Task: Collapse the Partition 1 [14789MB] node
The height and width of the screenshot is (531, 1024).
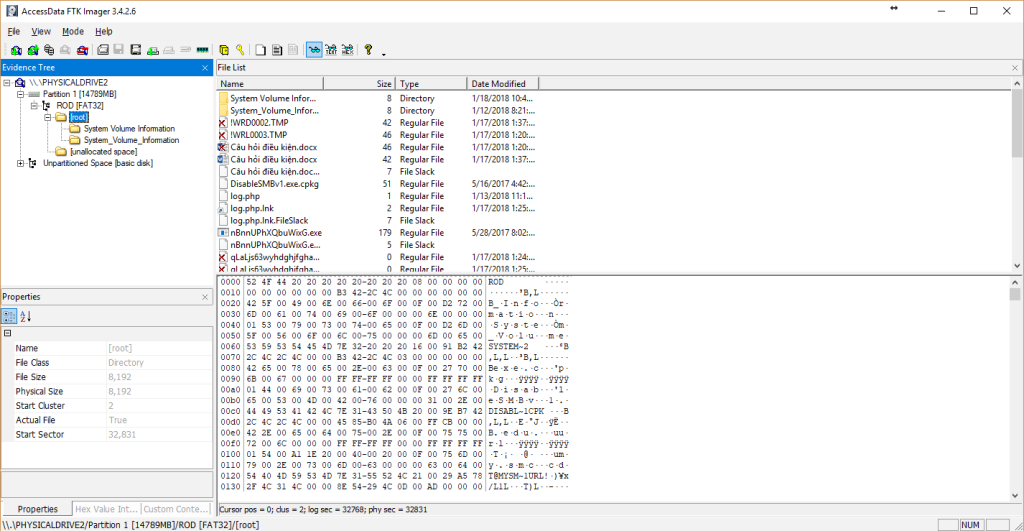Action: [x=20, y=95]
